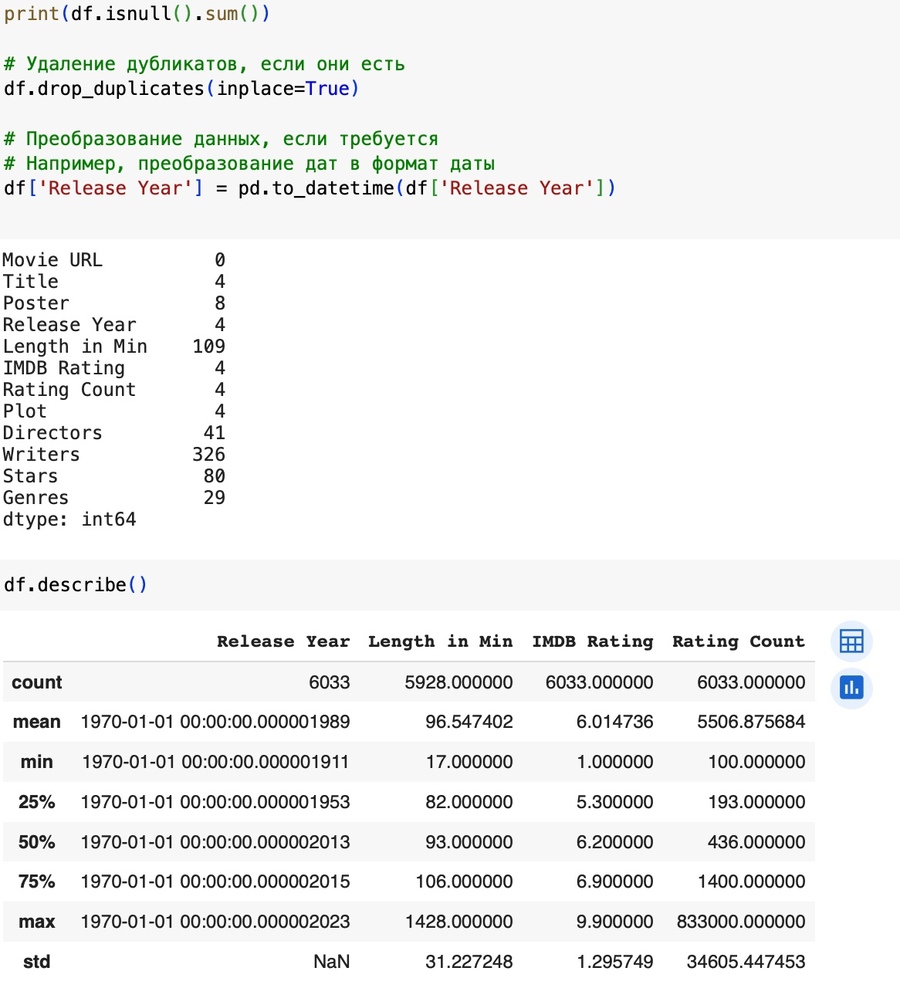Click the dtype: int64 output line
The image size is (900, 988).
[69, 519]
